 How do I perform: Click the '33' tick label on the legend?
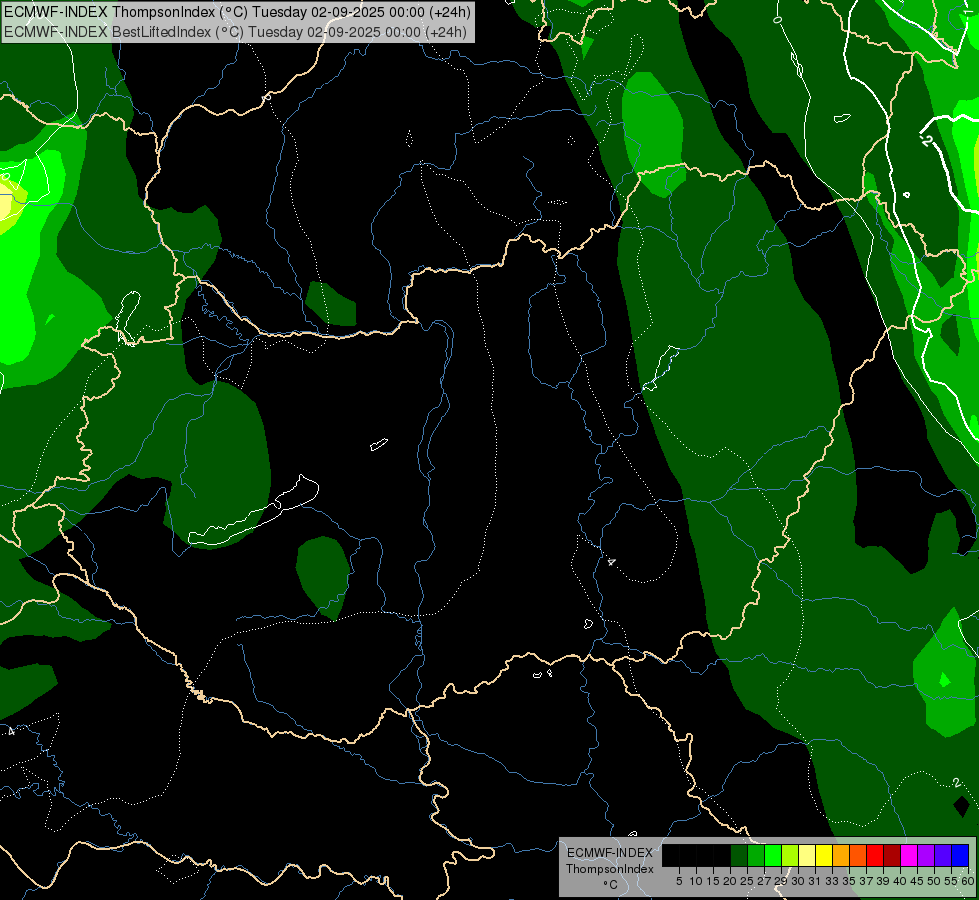[832, 881]
